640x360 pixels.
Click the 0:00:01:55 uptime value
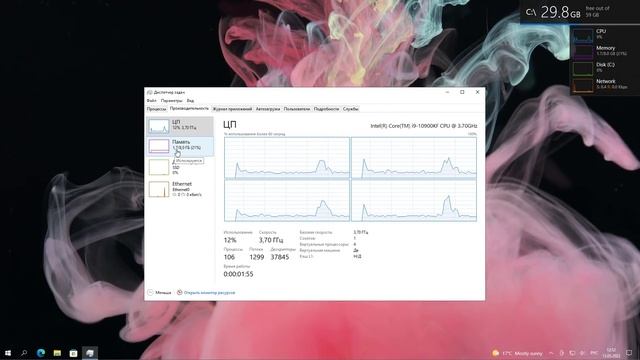238,274
